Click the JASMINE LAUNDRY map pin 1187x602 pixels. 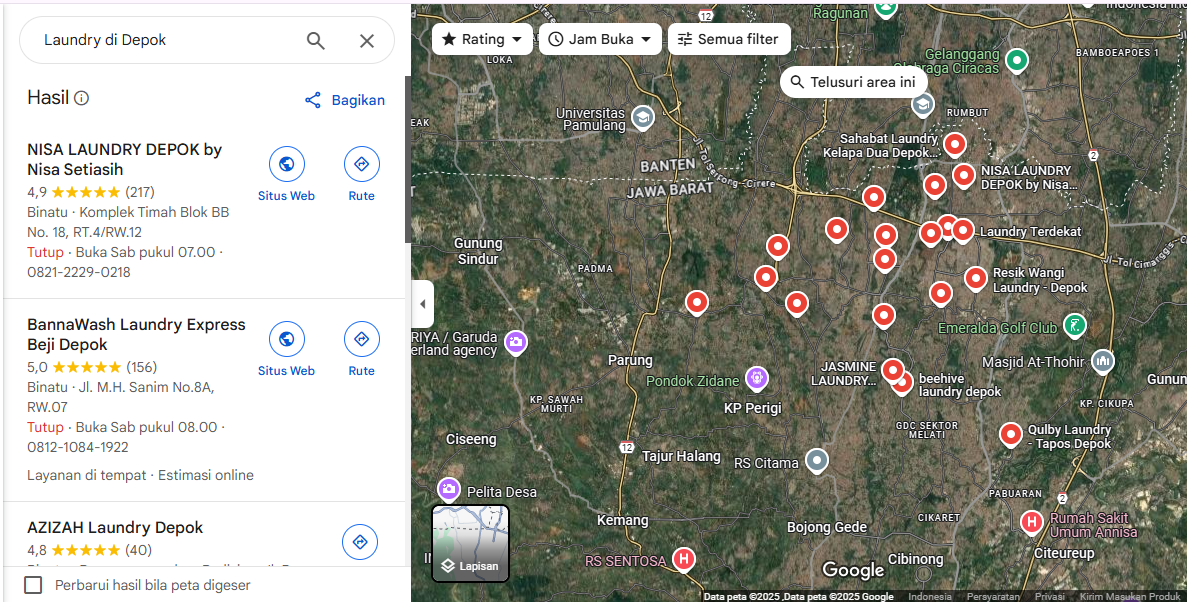coord(893,370)
